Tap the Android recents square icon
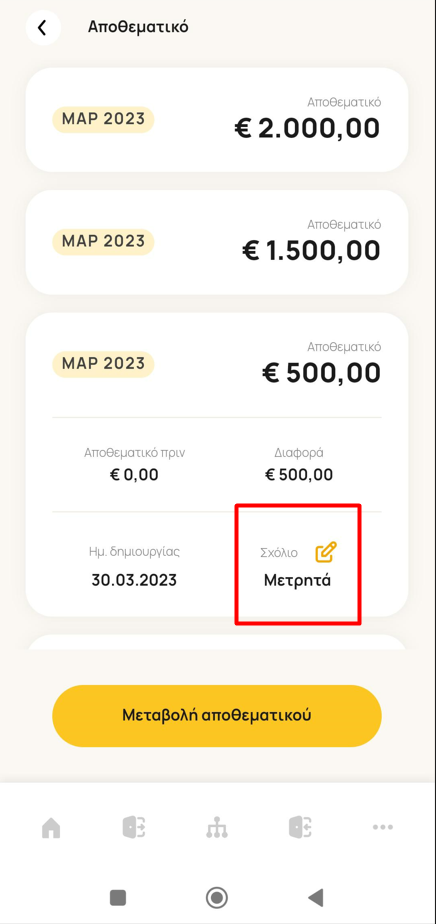Screen dimensions: 436x924 click(118, 897)
